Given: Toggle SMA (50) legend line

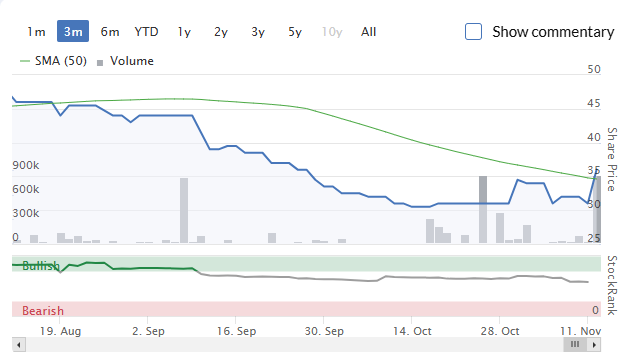Looking at the screenshot, I should [53, 61].
